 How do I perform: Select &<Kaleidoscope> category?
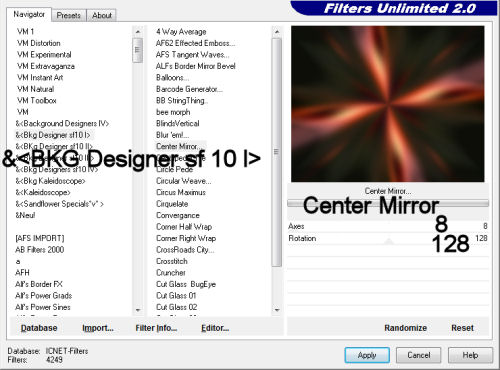coord(43,192)
